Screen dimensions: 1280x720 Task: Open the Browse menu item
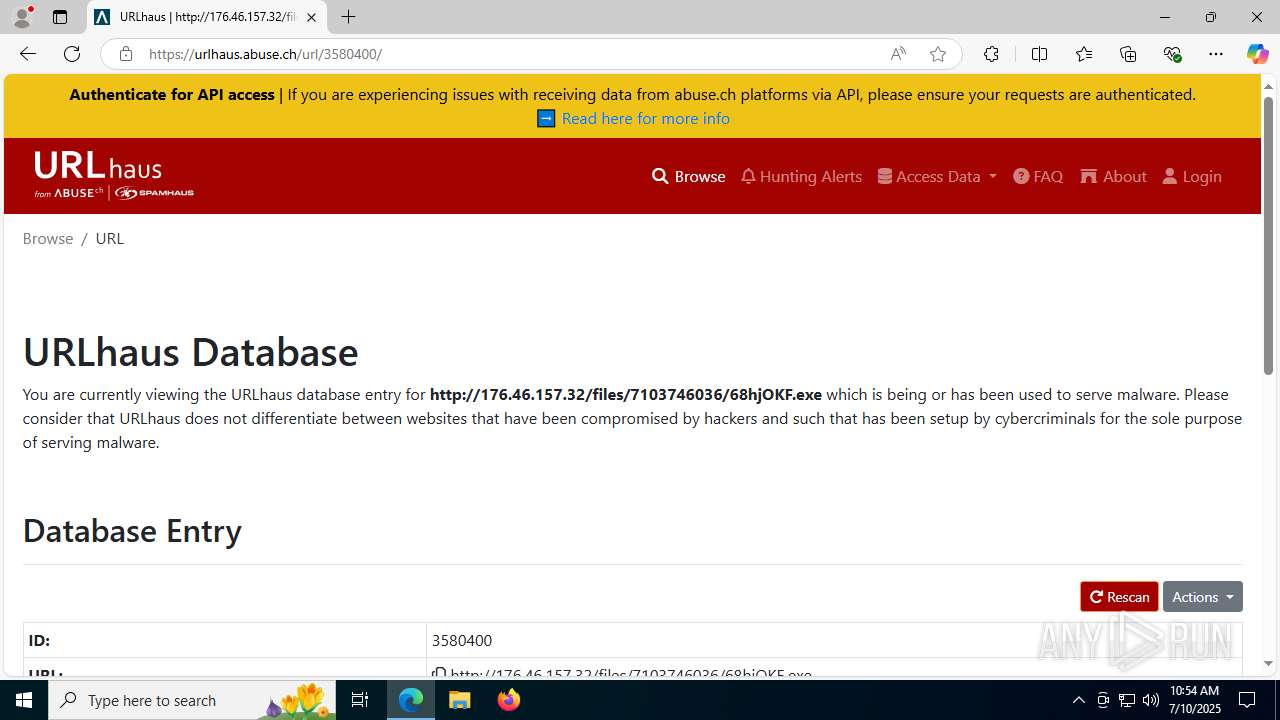(688, 176)
